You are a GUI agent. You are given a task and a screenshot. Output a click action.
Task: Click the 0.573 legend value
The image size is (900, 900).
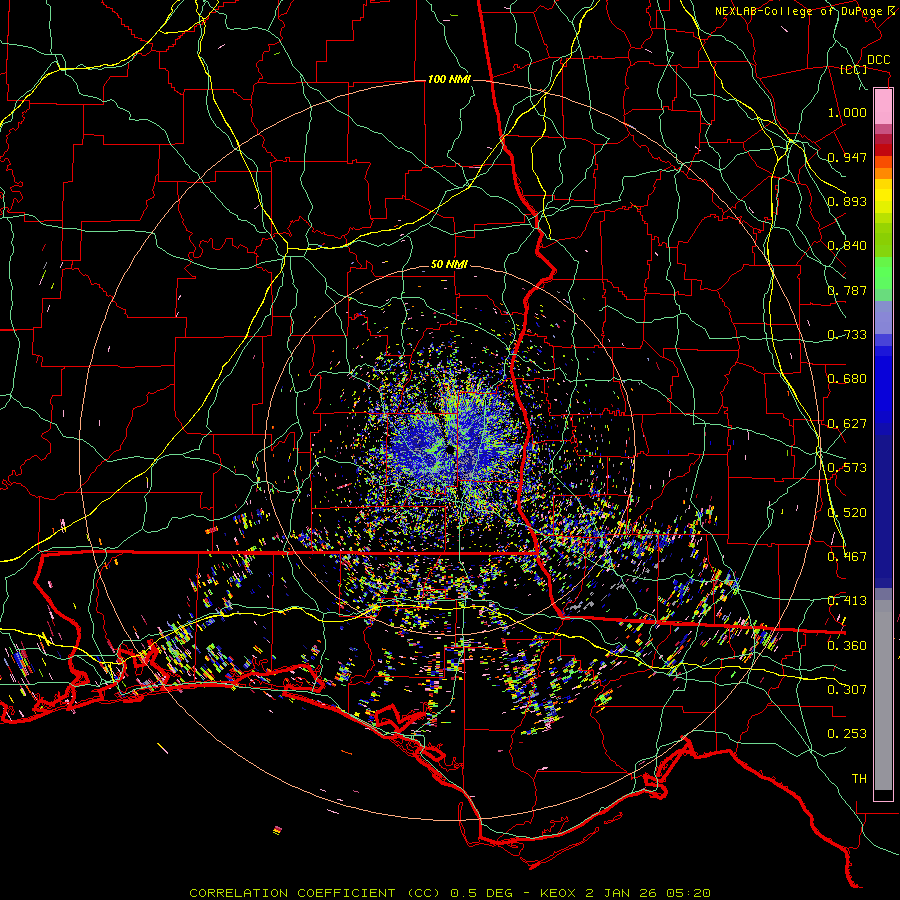click(847, 467)
